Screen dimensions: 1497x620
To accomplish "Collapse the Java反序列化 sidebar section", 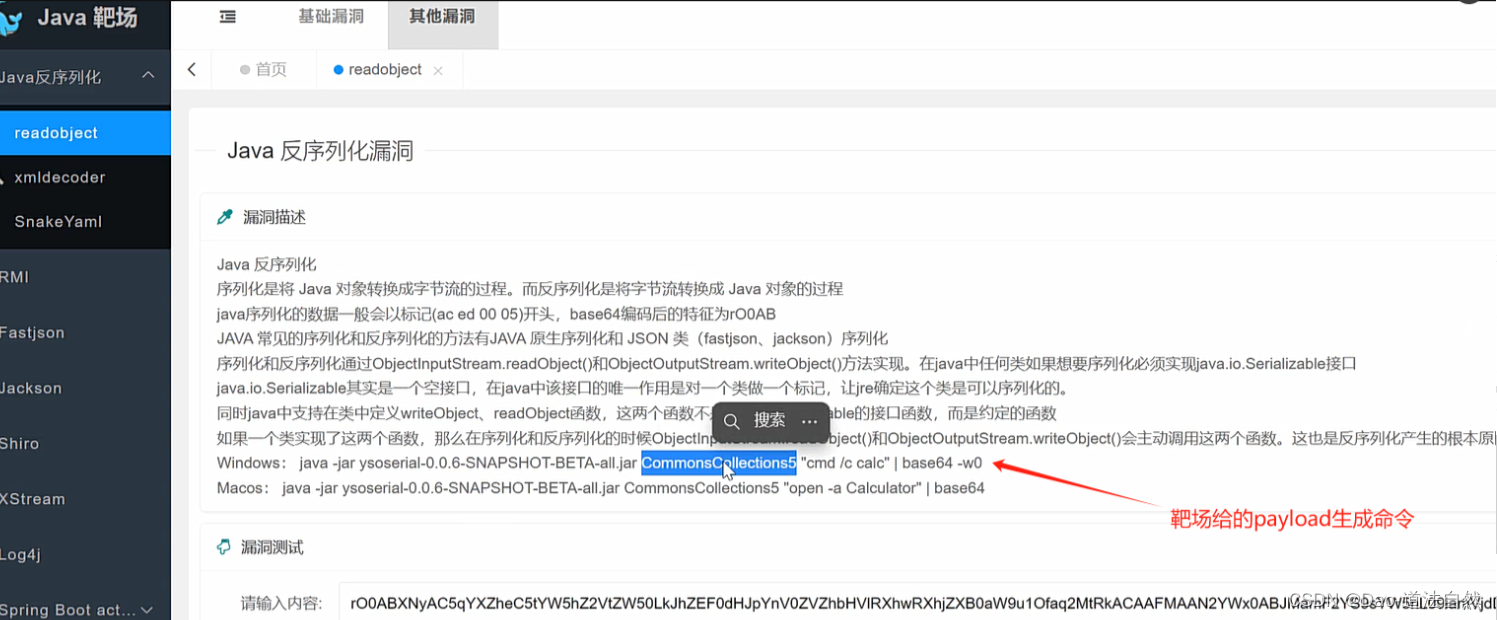I will (148, 75).
